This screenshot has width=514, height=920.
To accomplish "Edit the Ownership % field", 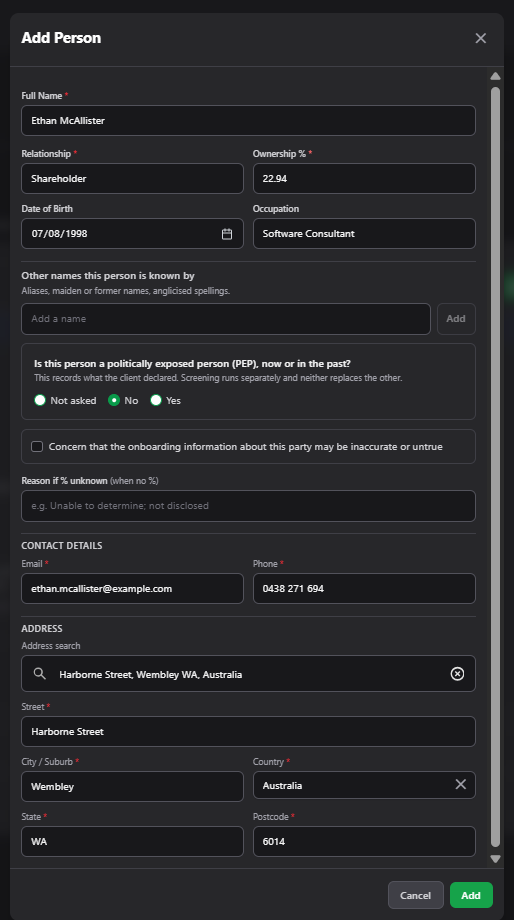I will tap(364, 178).
